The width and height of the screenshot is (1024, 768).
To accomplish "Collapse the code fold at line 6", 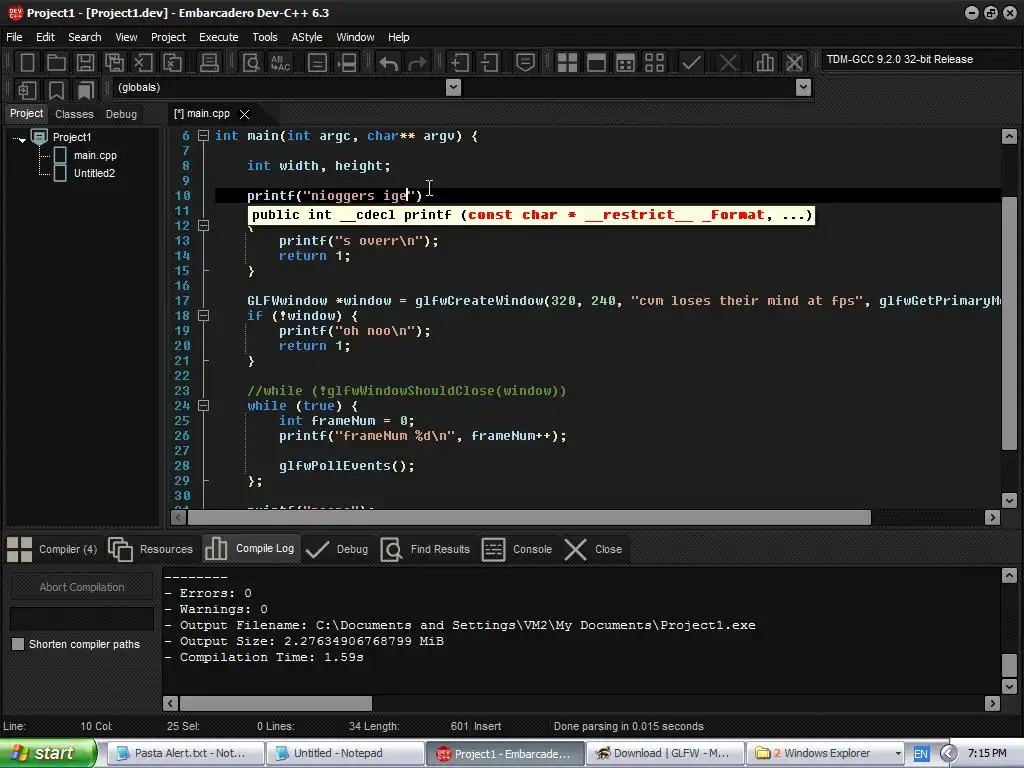I will point(203,136).
